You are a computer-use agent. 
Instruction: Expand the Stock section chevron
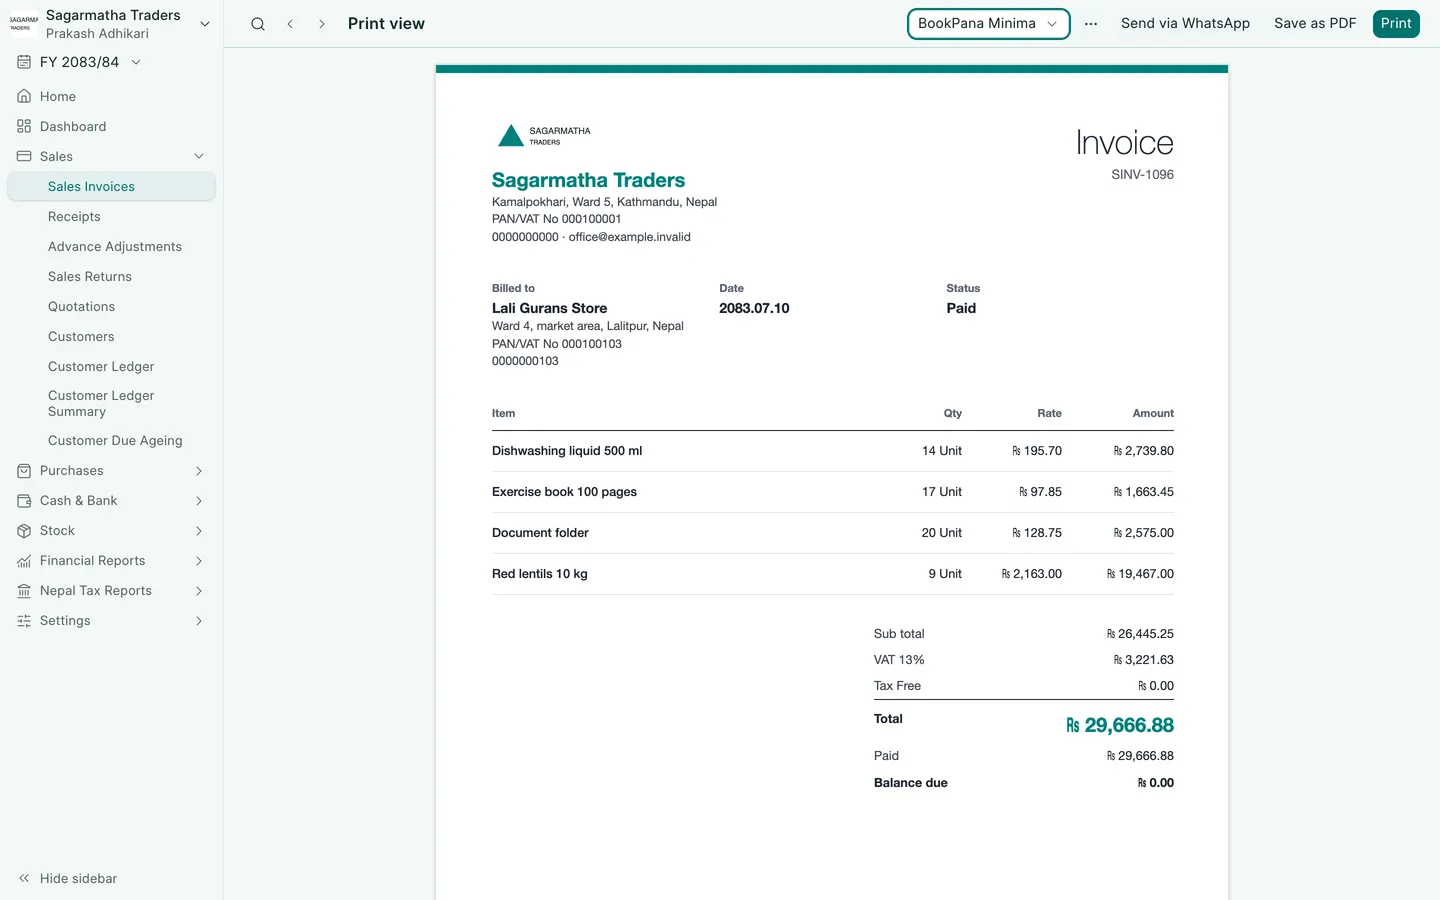coord(199,531)
